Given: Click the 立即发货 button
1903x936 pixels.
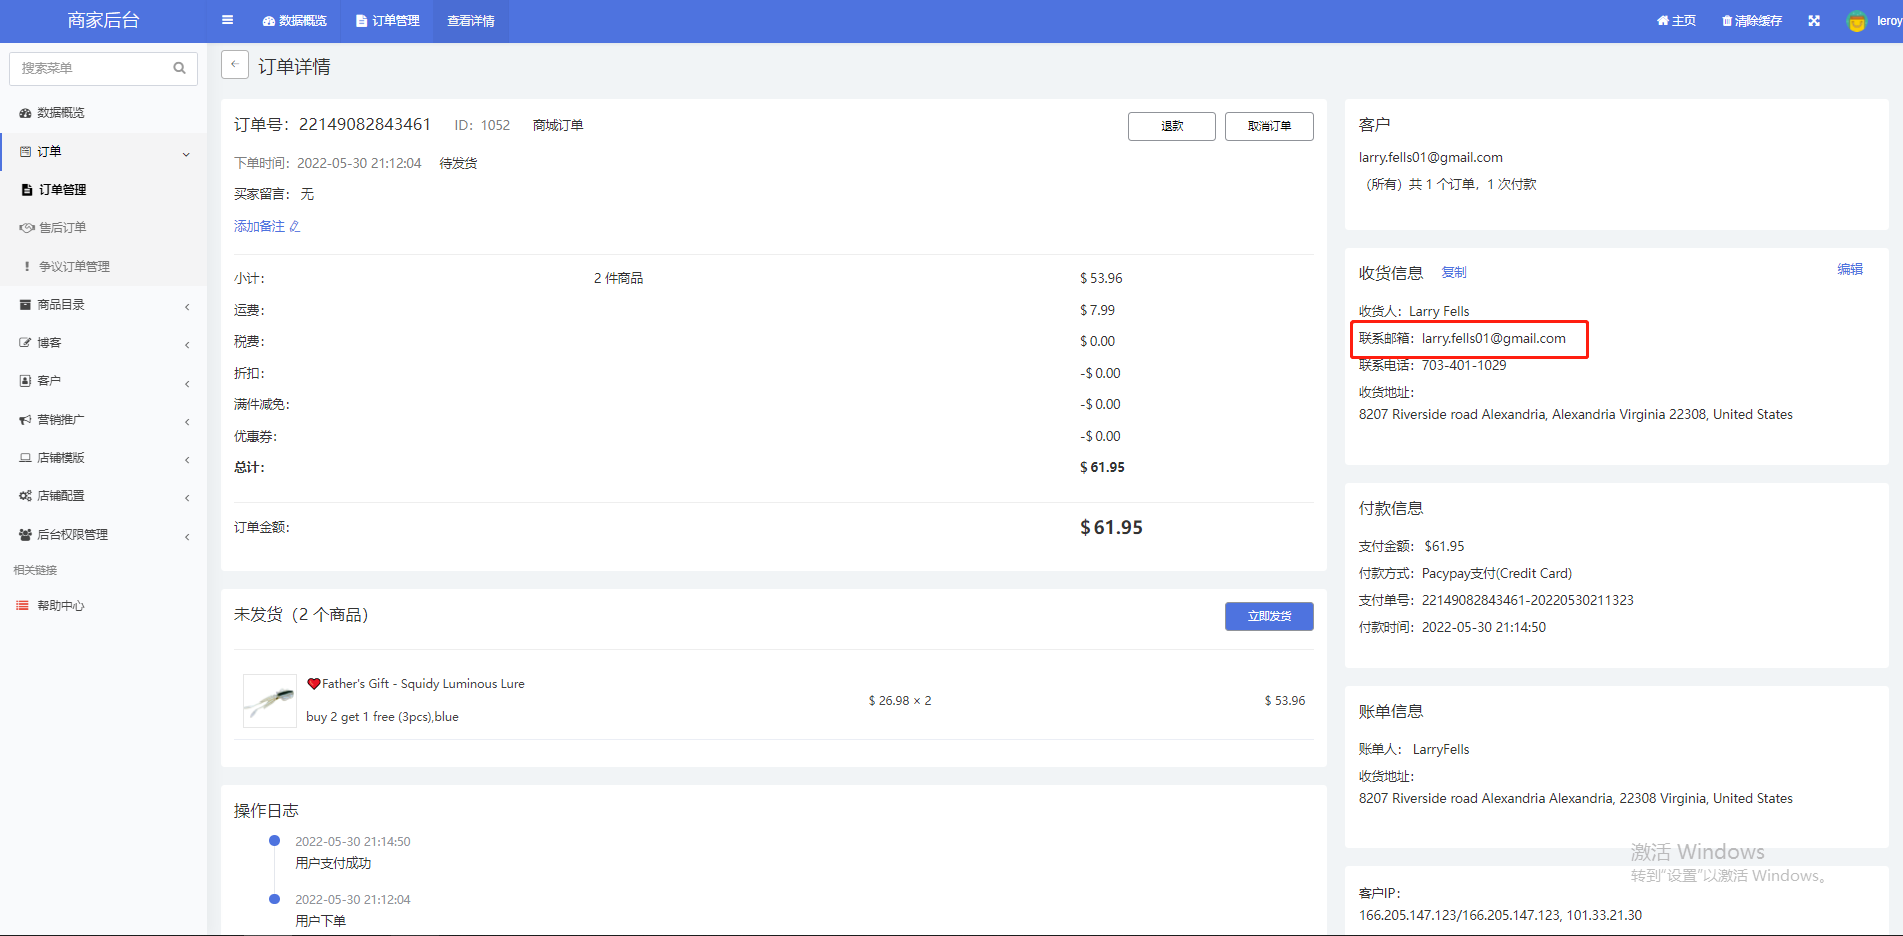Looking at the screenshot, I should tap(1269, 616).
